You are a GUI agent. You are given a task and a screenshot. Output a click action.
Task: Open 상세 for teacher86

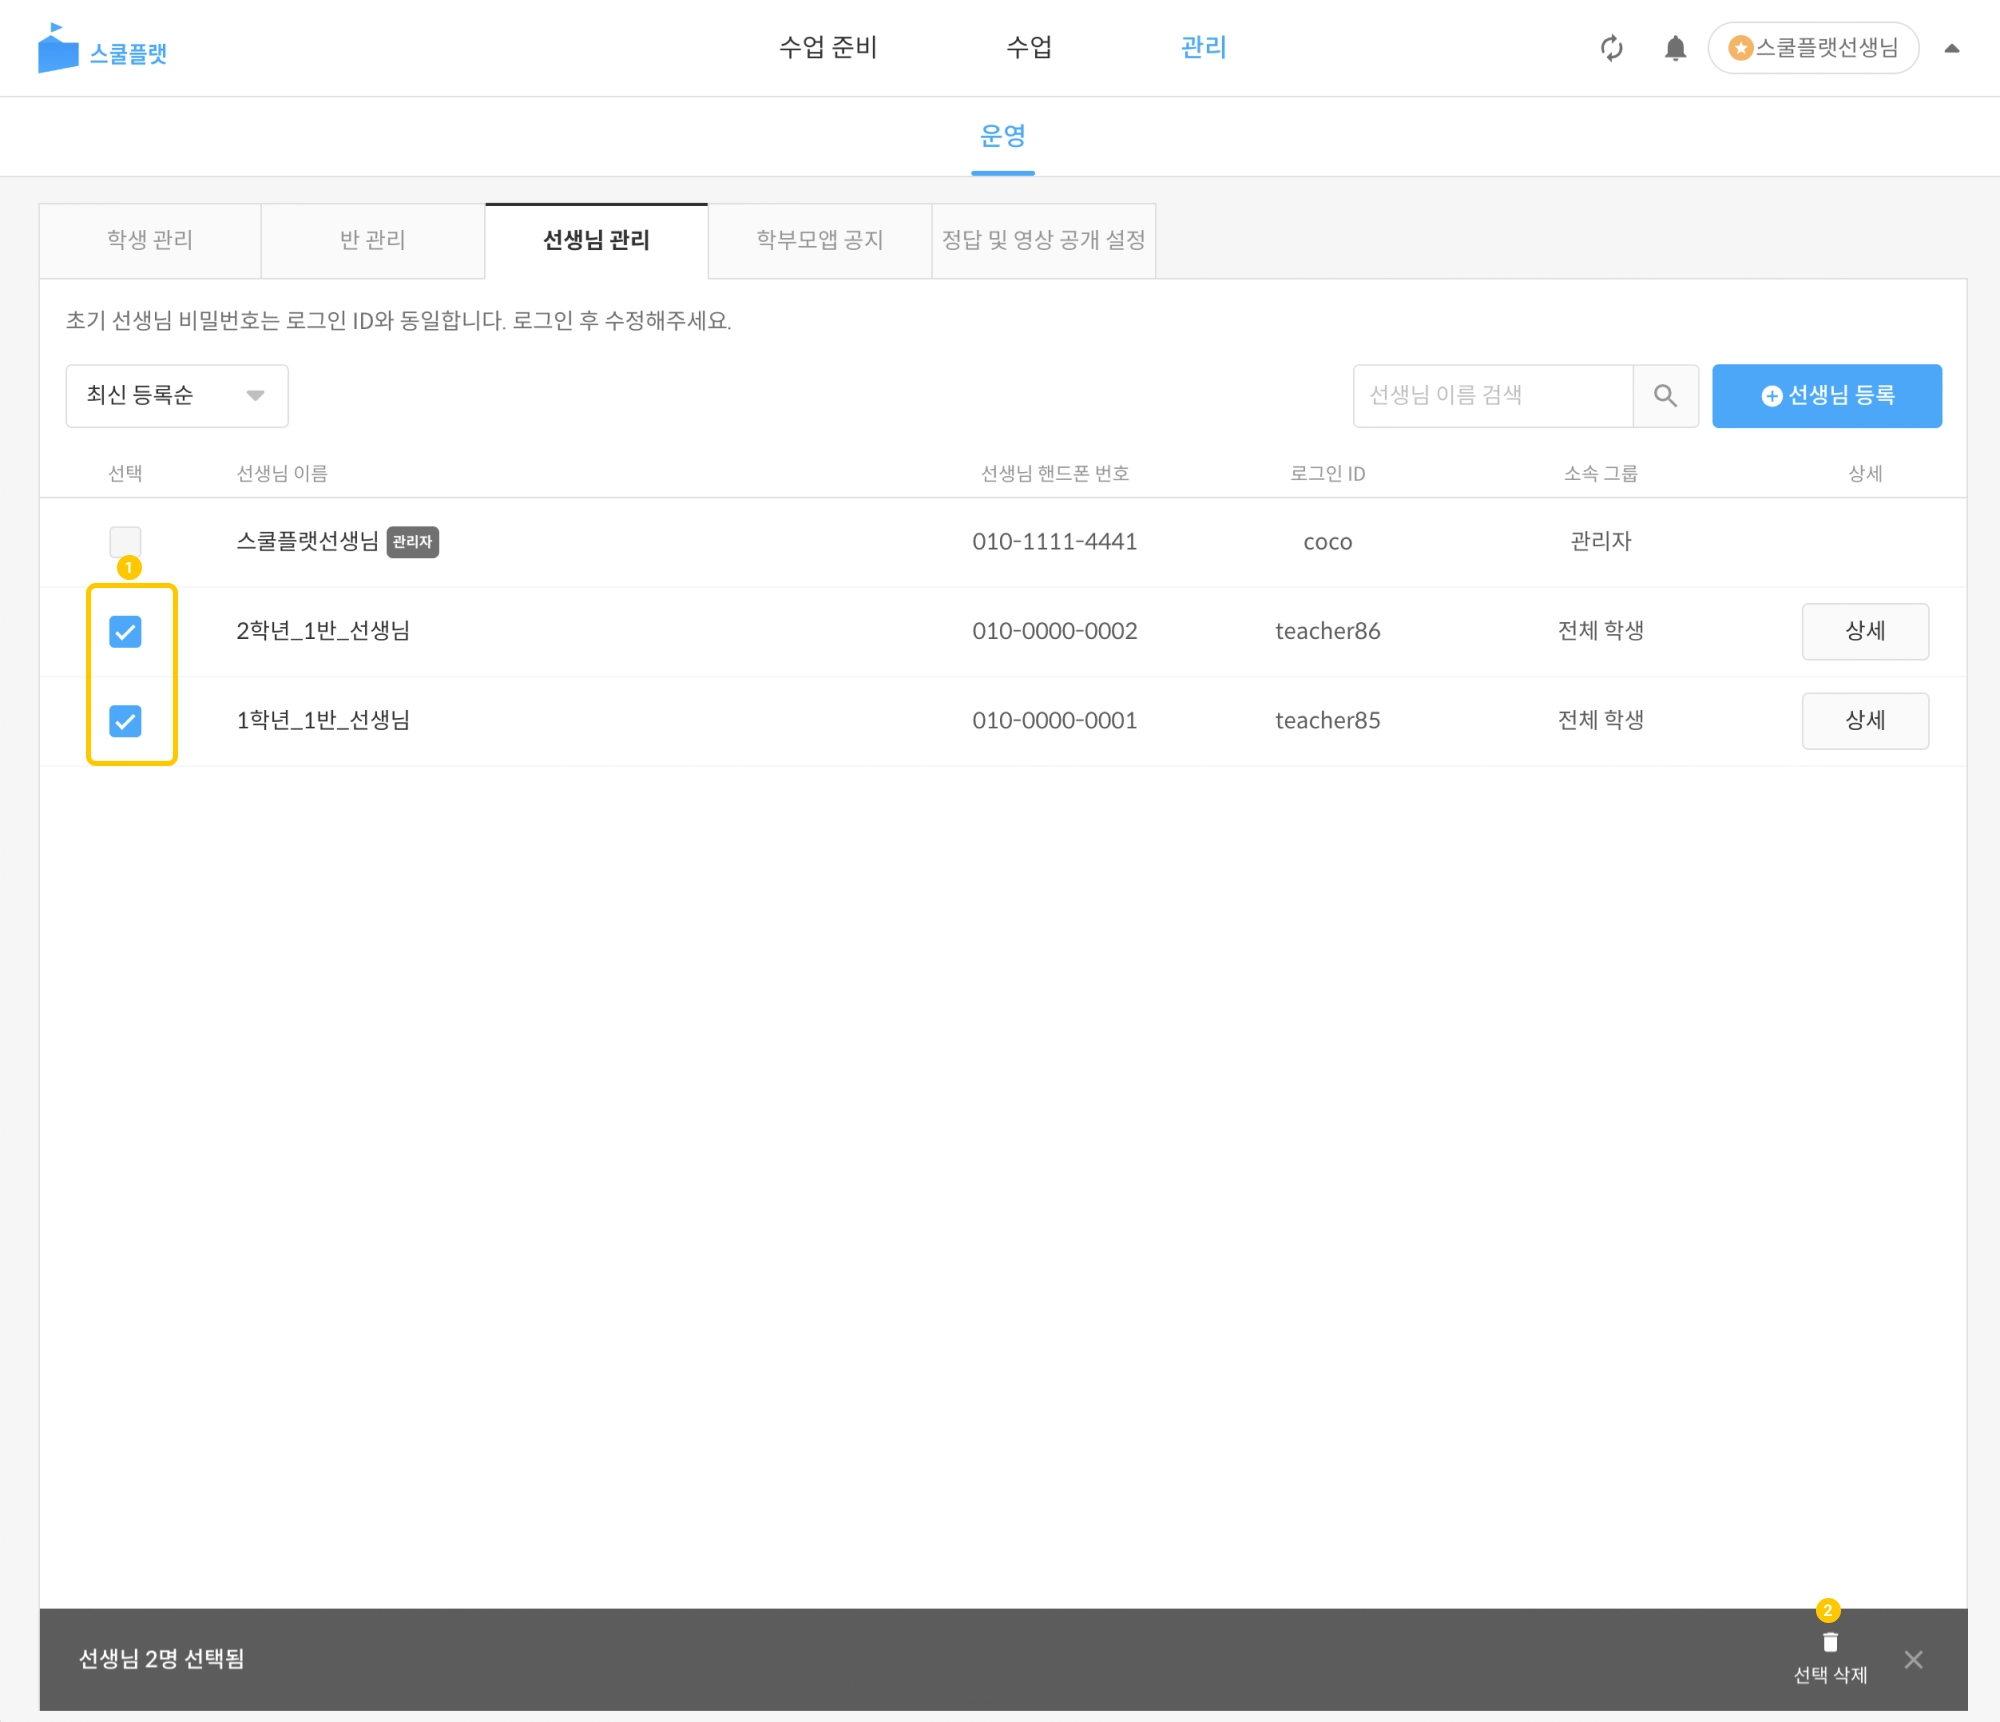click(x=1864, y=632)
